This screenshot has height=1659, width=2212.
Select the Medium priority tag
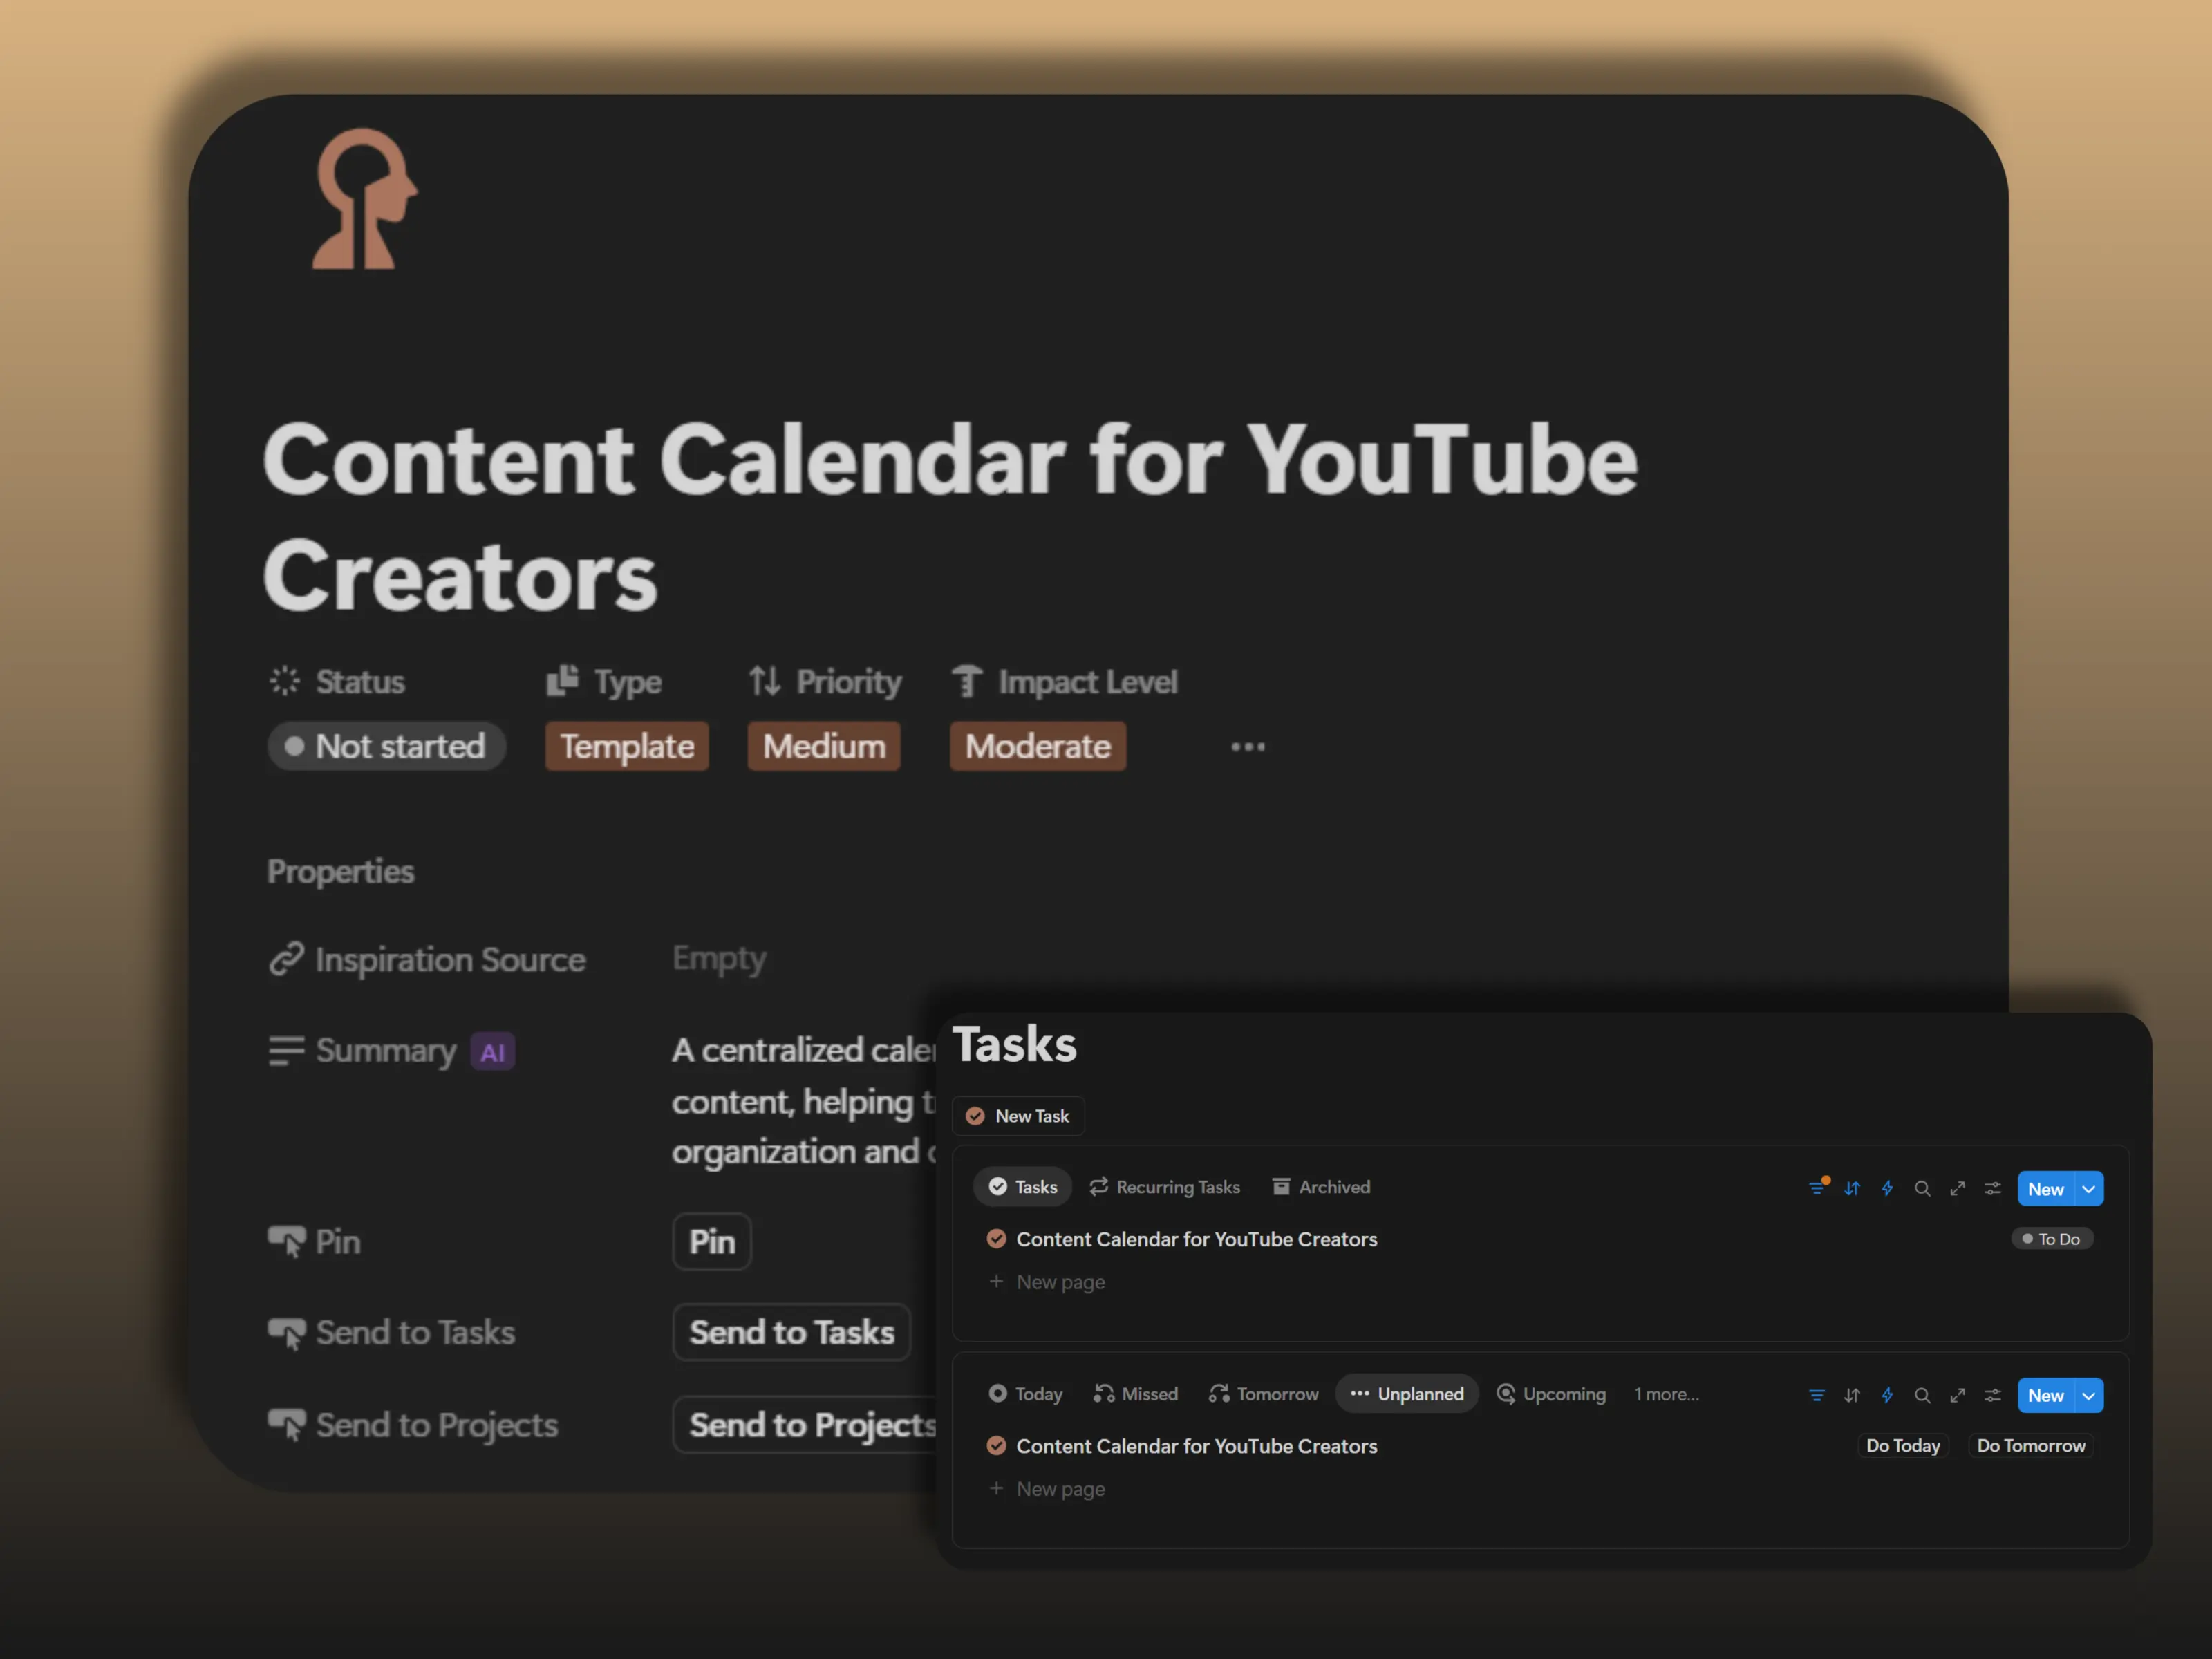tap(824, 746)
